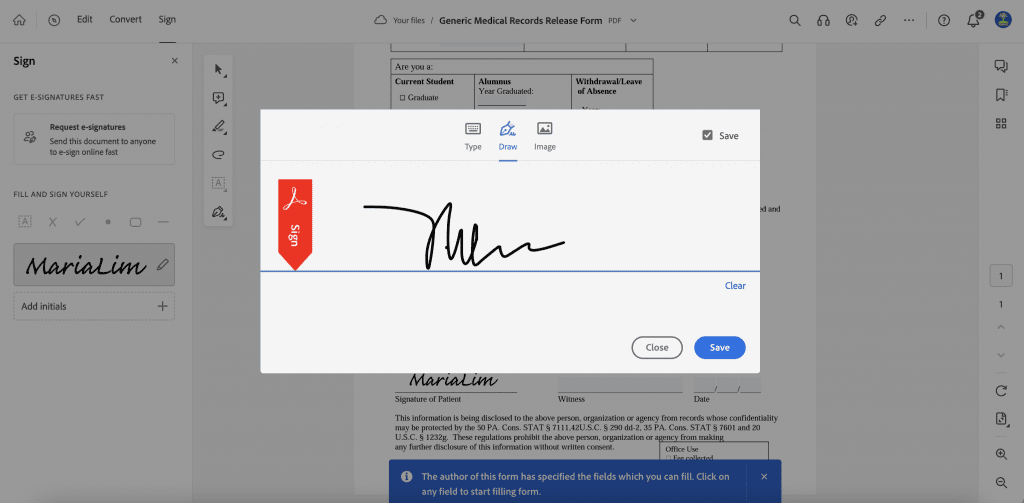Screen dimensions: 1024x503
Task: Copy link icon in the top bar
Action: click(x=880, y=20)
